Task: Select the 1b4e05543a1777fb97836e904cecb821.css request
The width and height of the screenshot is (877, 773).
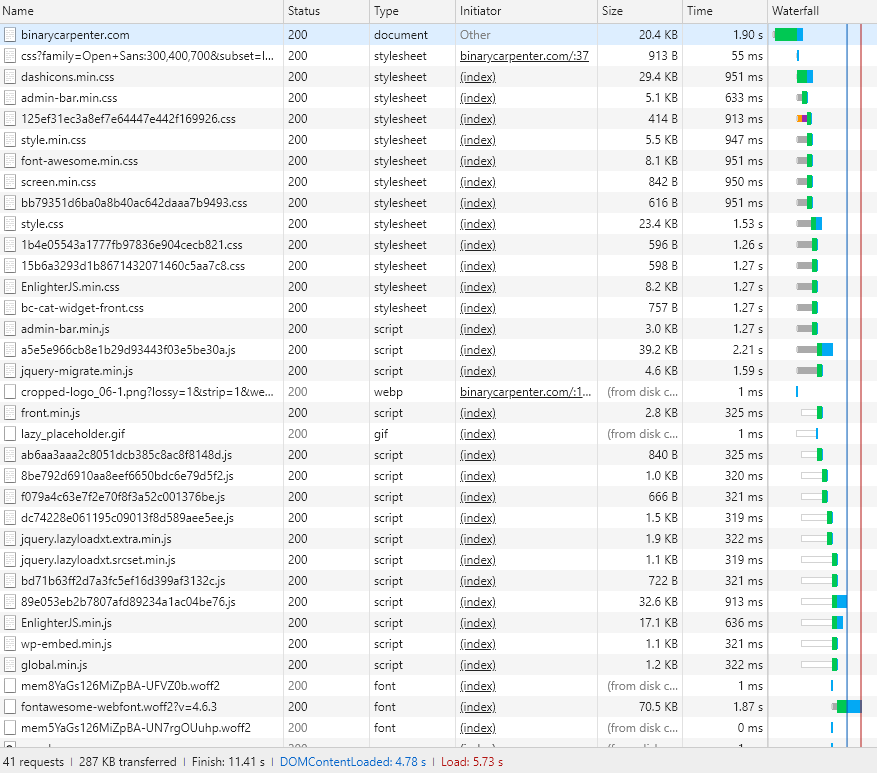Action: [x=132, y=245]
